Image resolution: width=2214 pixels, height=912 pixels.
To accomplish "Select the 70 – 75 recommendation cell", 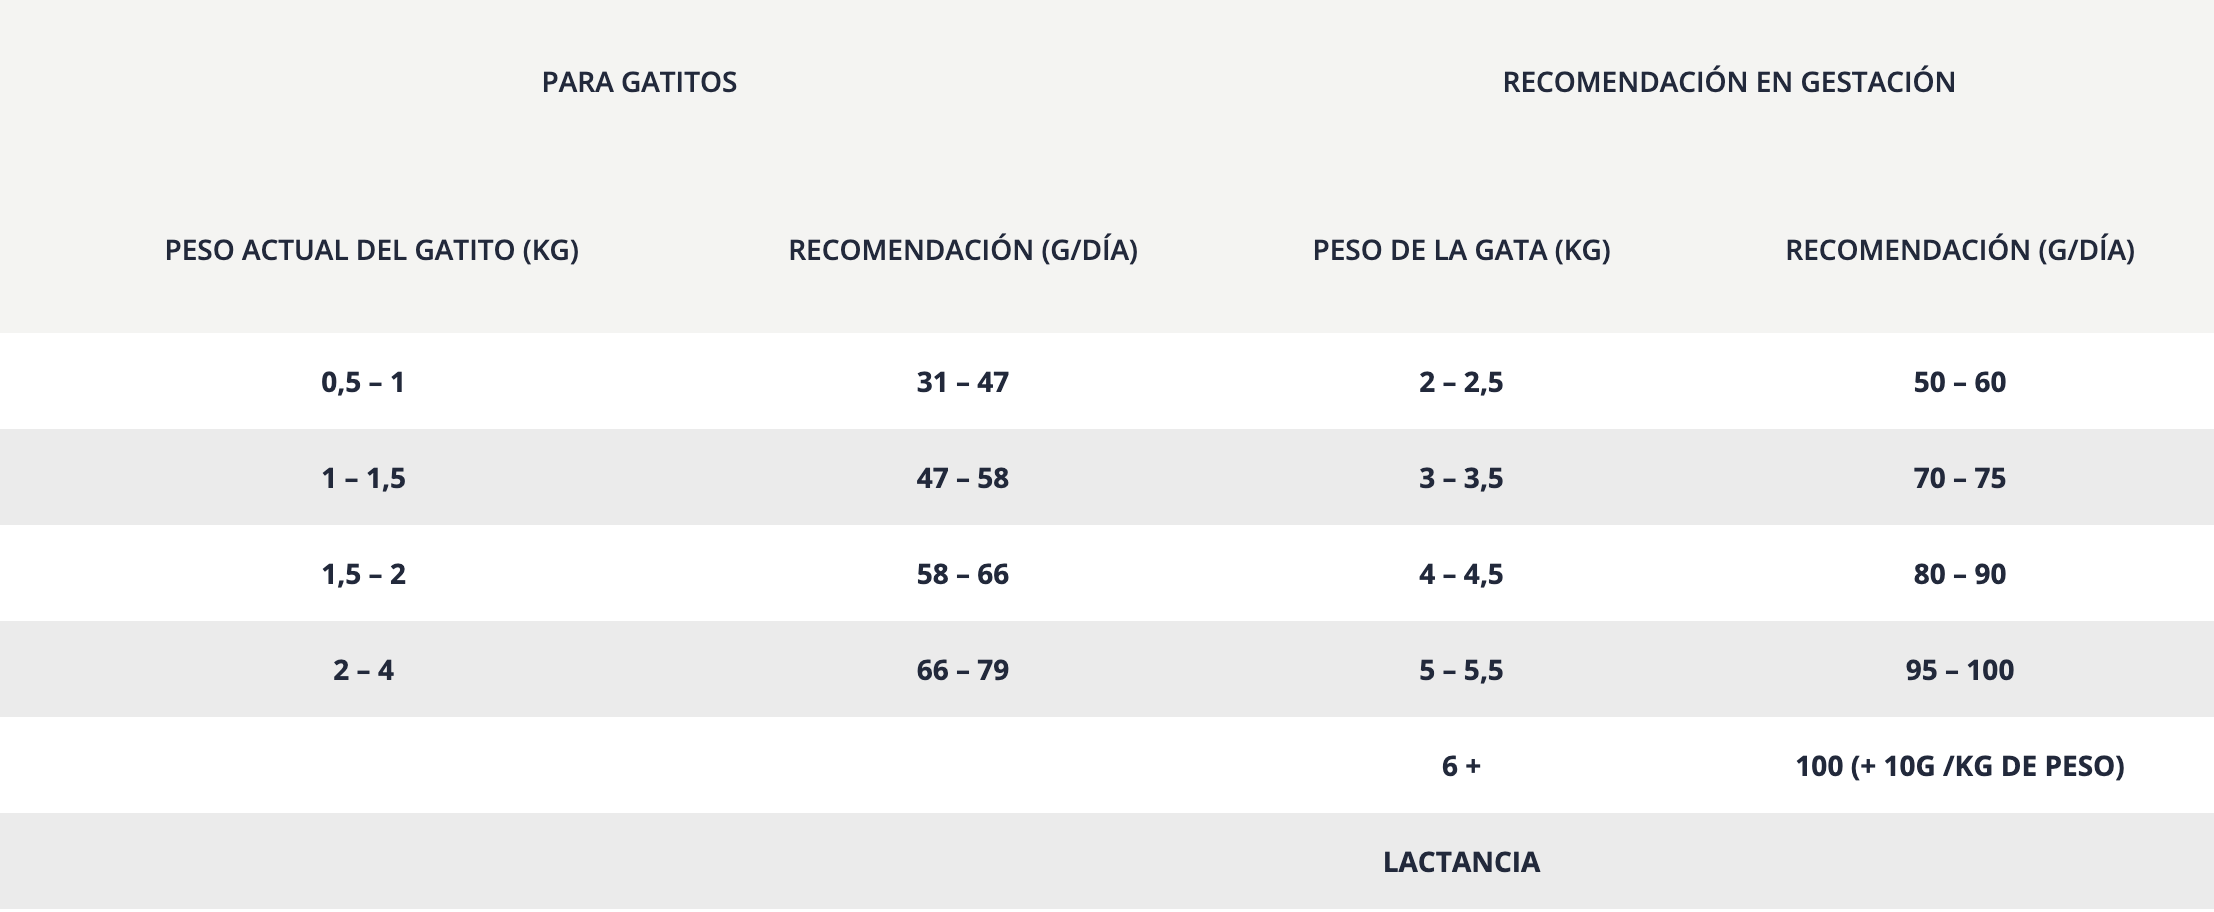I will pyautogui.click(x=1959, y=478).
